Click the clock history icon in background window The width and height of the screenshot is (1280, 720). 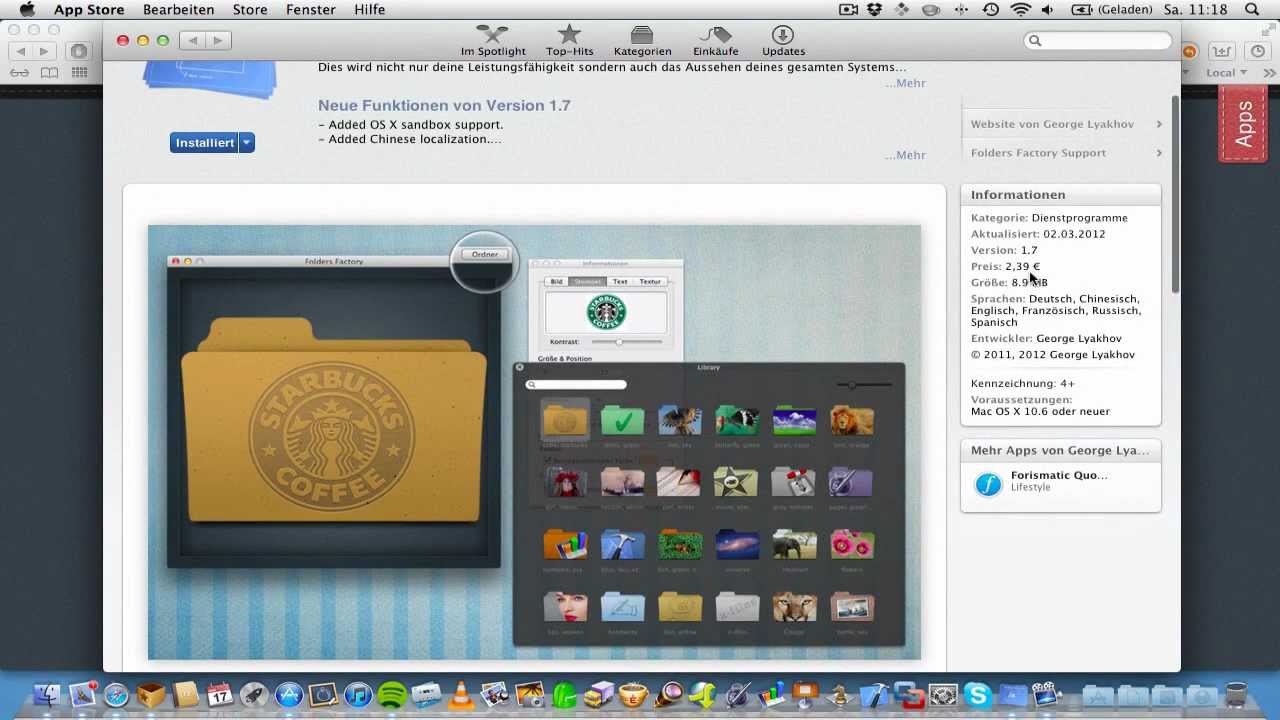(x=1257, y=51)
